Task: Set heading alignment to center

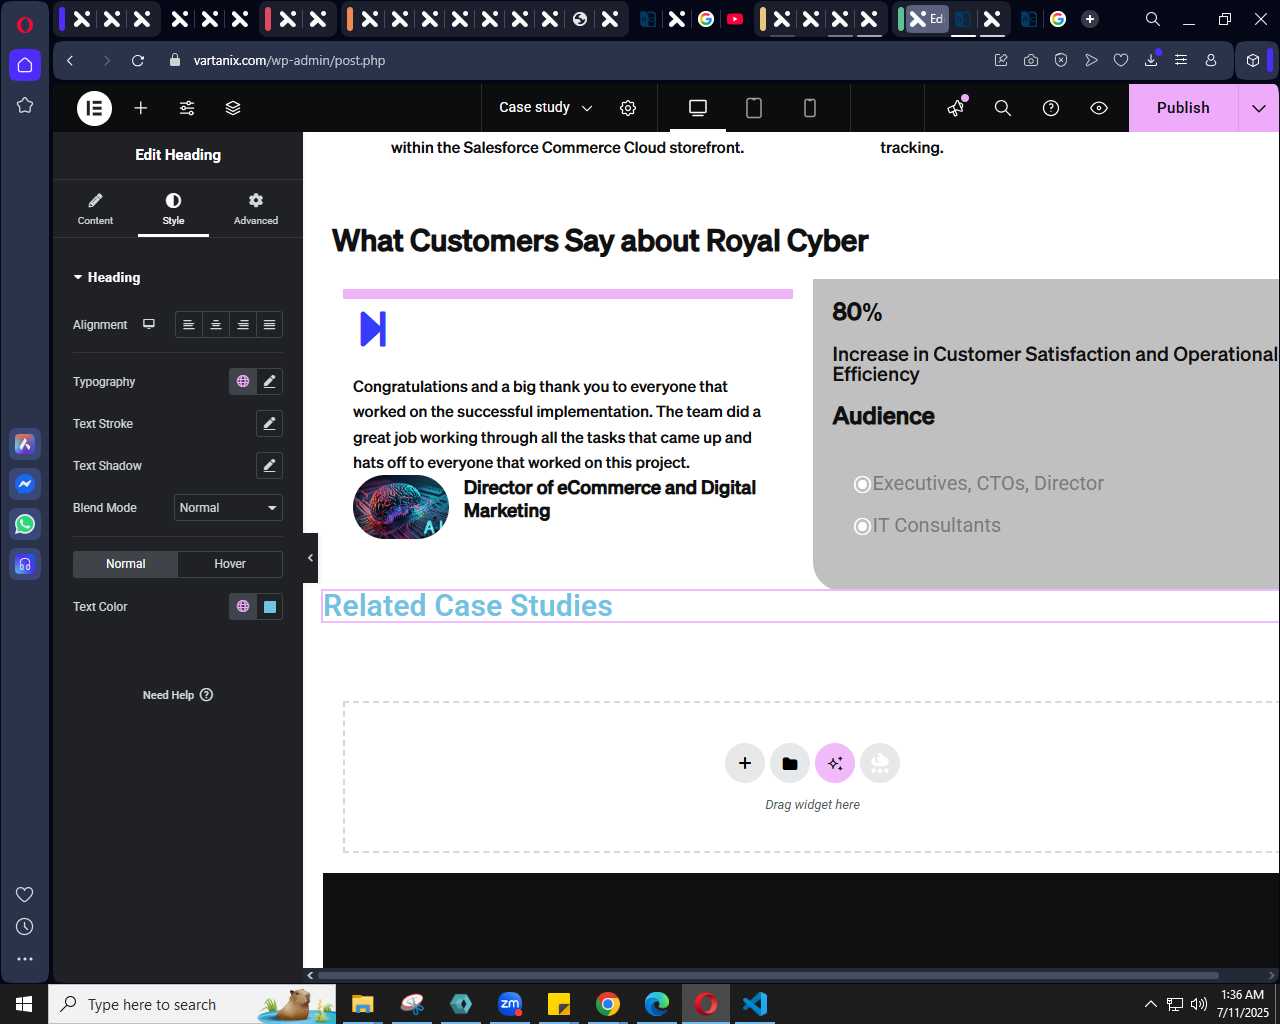Action: 216,324
